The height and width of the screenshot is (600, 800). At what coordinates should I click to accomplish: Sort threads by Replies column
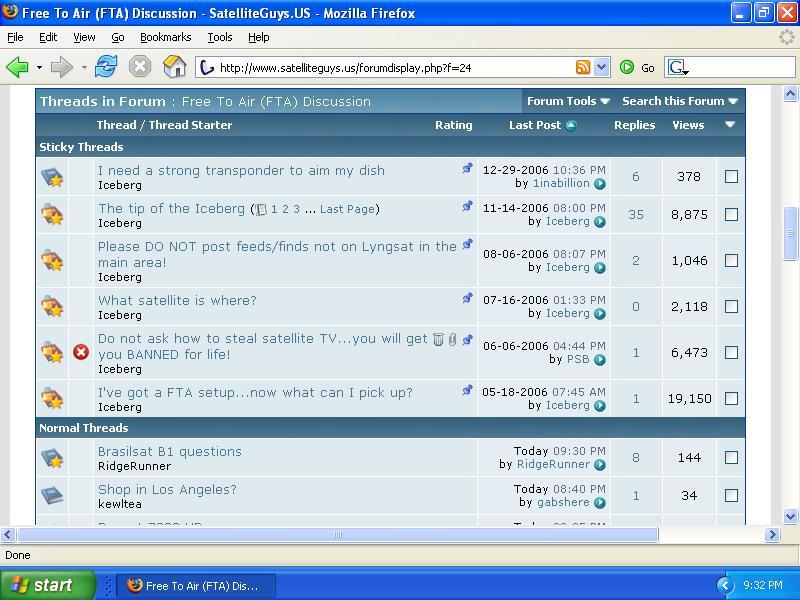tap(634, 125)
